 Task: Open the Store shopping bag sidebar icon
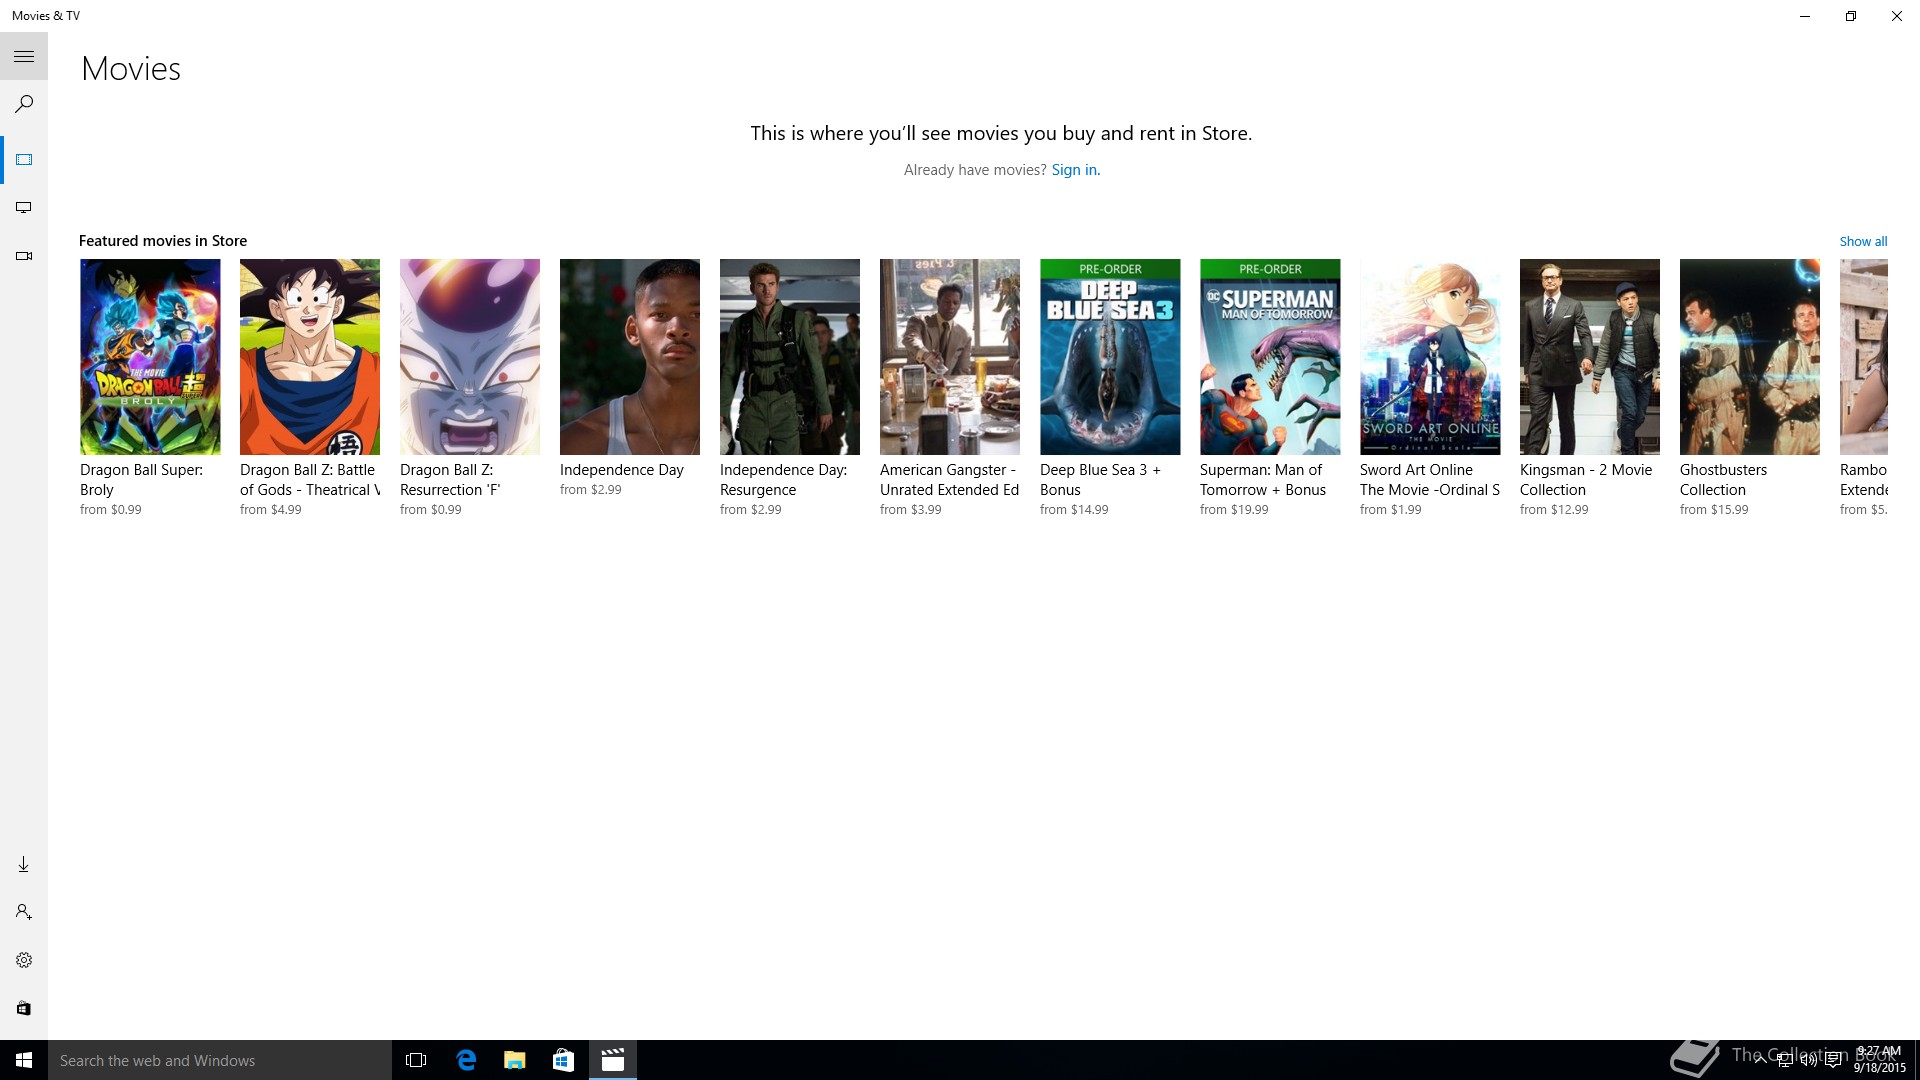click(x=24, y=1008)
